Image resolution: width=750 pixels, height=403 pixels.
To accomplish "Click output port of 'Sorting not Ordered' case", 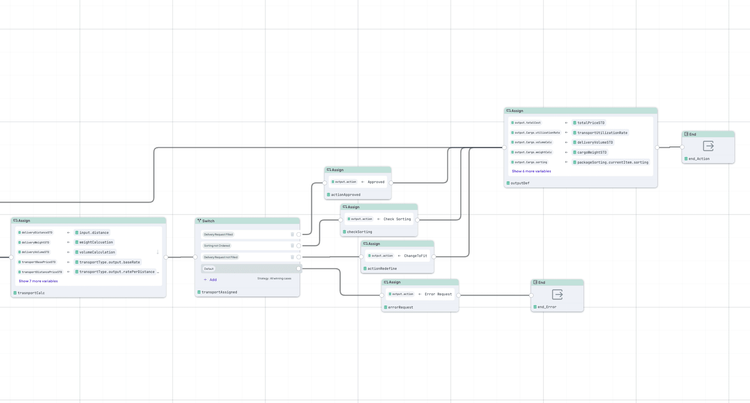I will [x=299, y=246].
